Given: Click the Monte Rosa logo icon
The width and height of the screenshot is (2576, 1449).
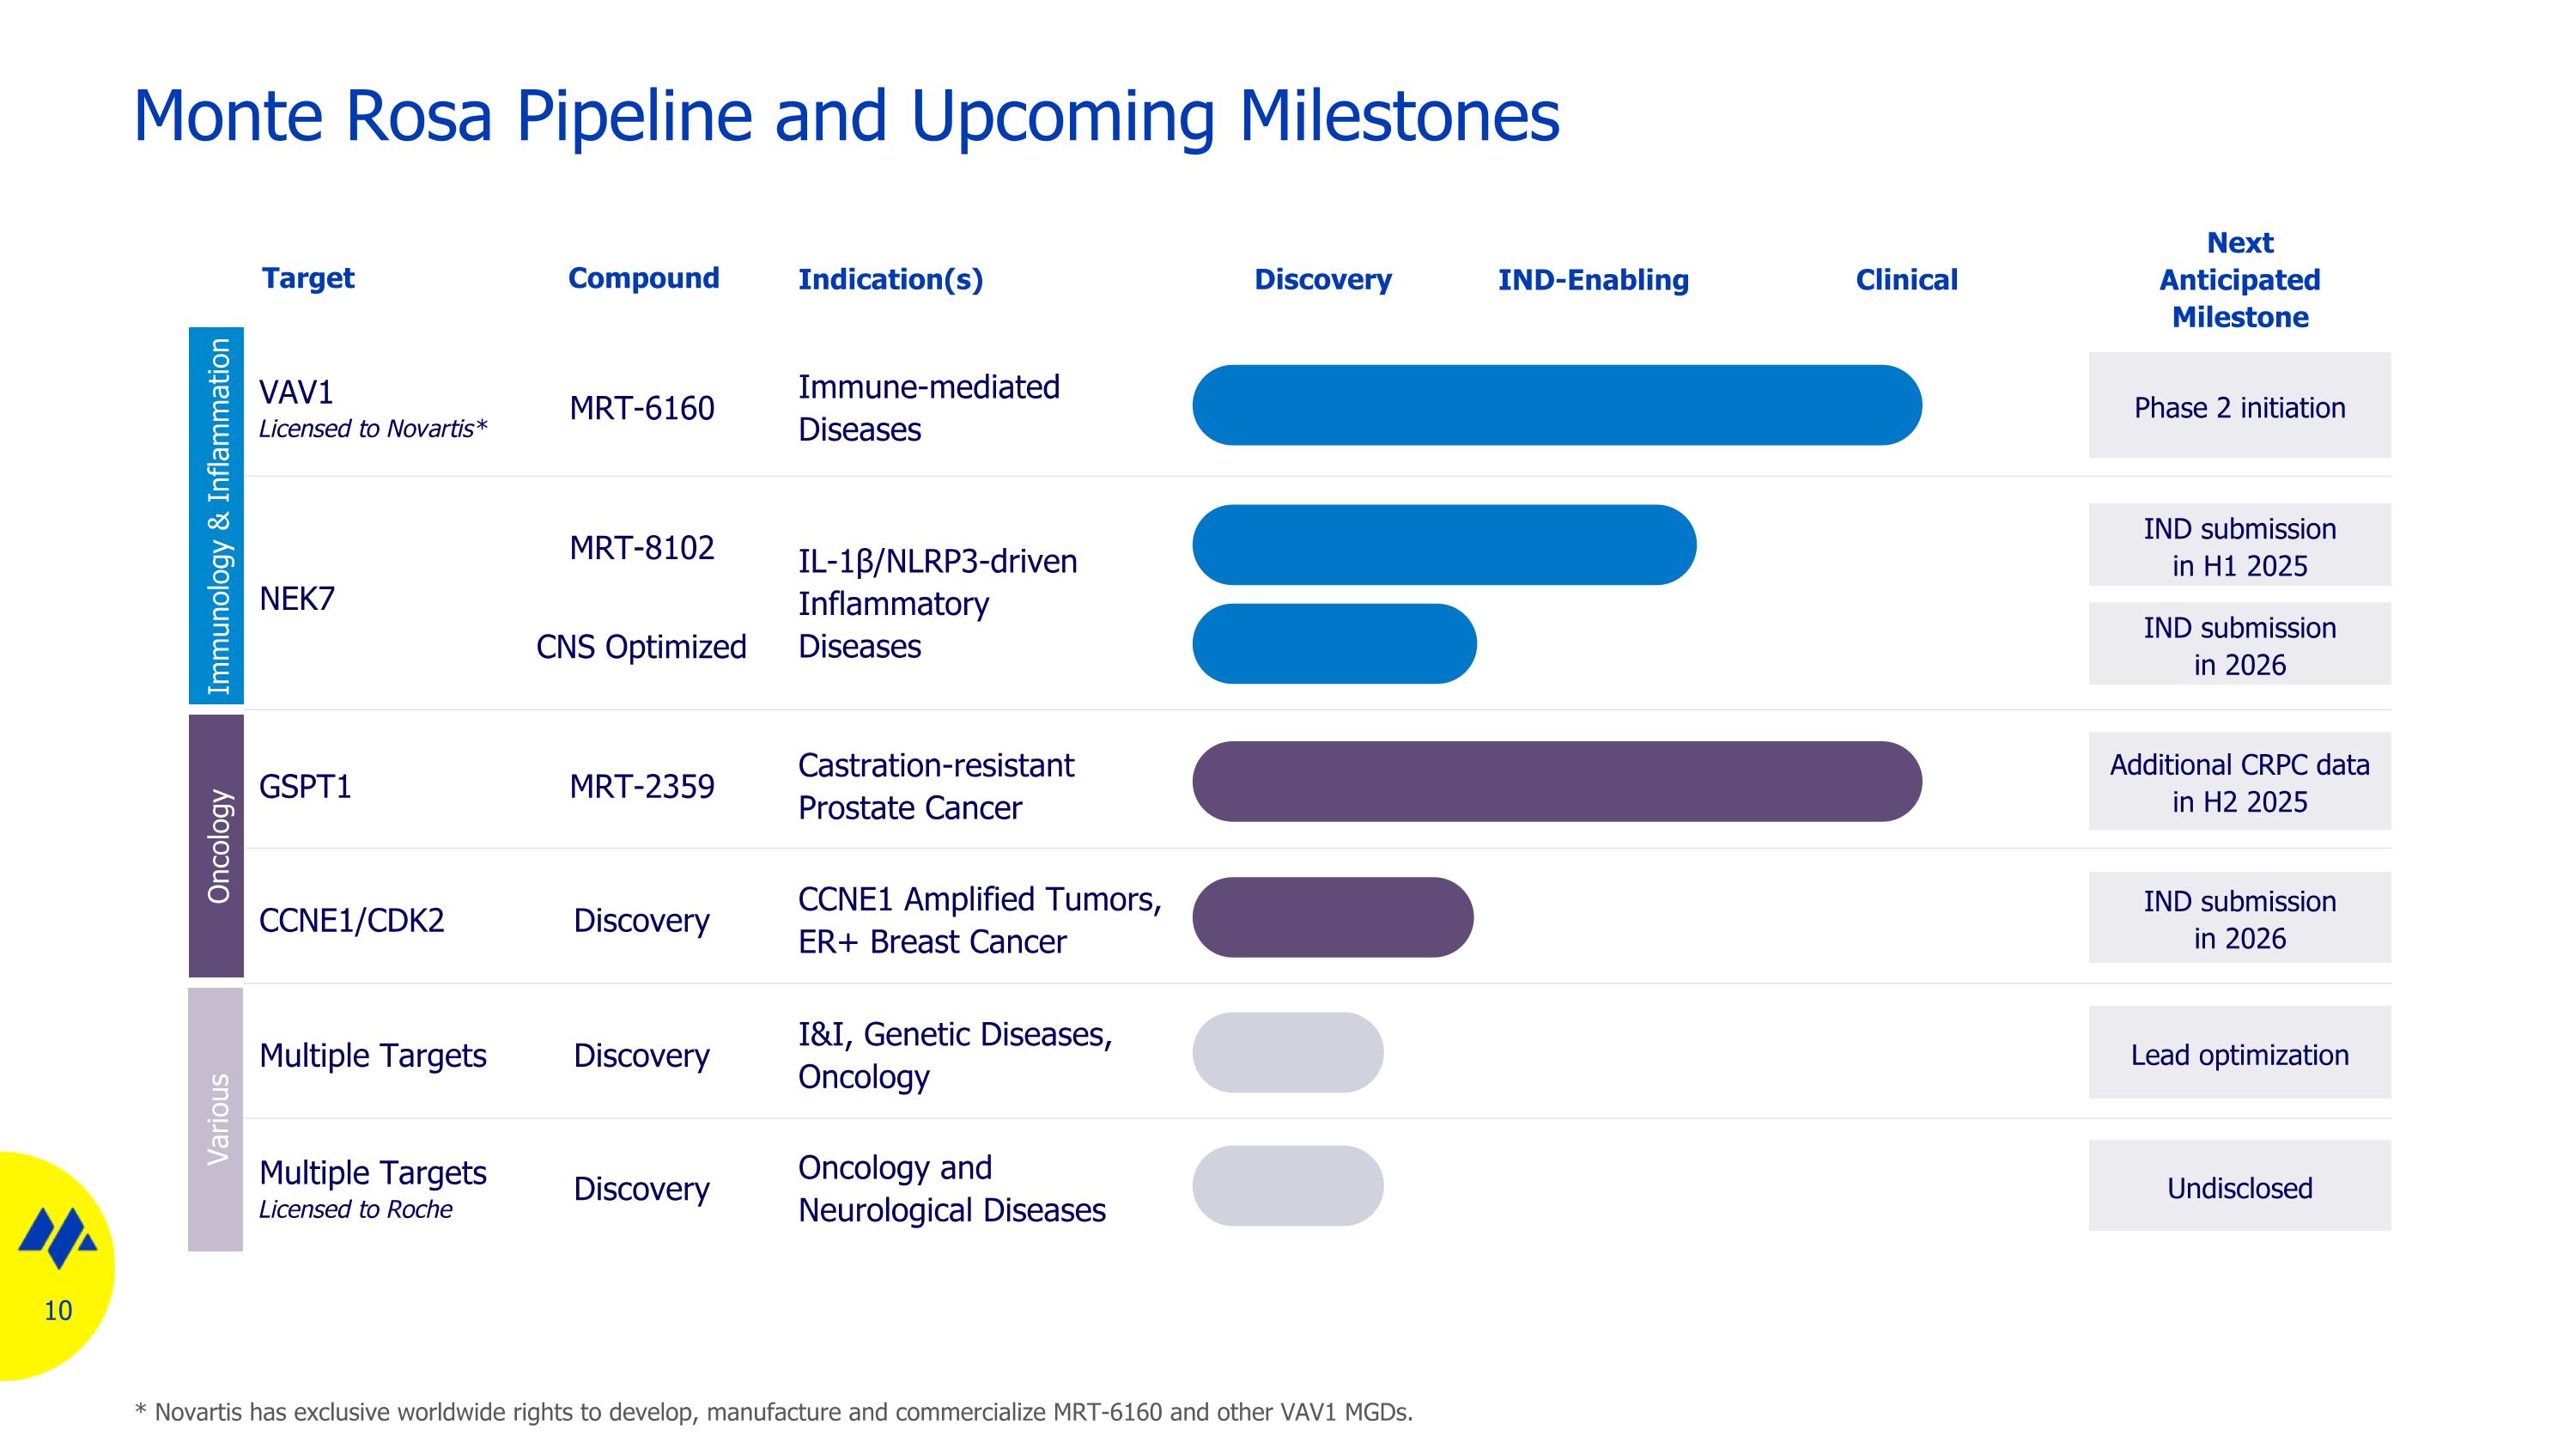Looking at the screenshot, I should coord(58,1238).
